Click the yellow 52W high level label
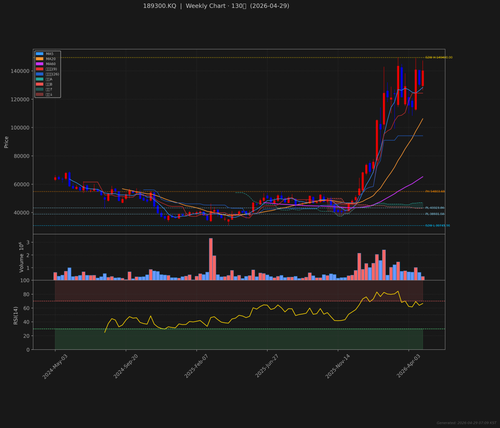 439,58
